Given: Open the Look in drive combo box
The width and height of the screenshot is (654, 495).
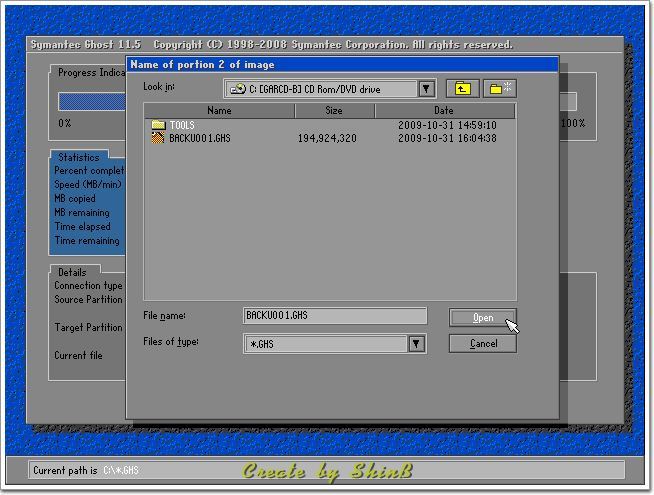Looking at the screenshot, I should pyautogui.click(x=330, y=89).
